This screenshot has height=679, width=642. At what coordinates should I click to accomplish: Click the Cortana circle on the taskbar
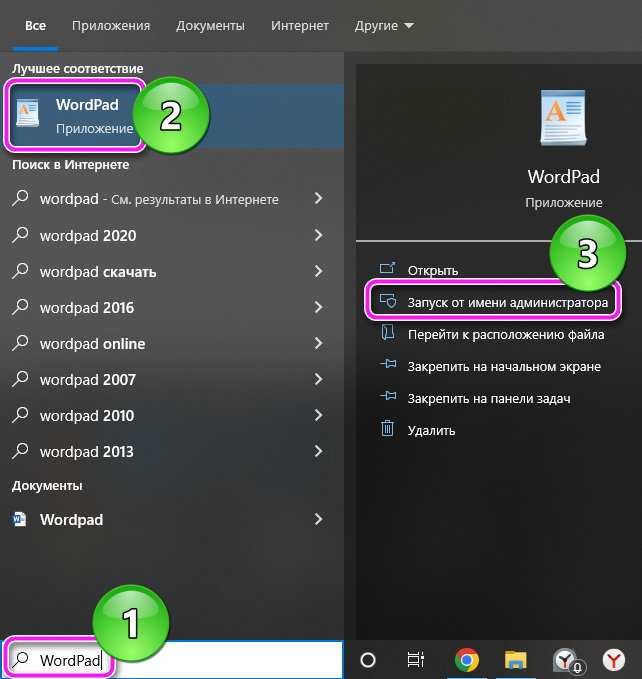point(368,660)
